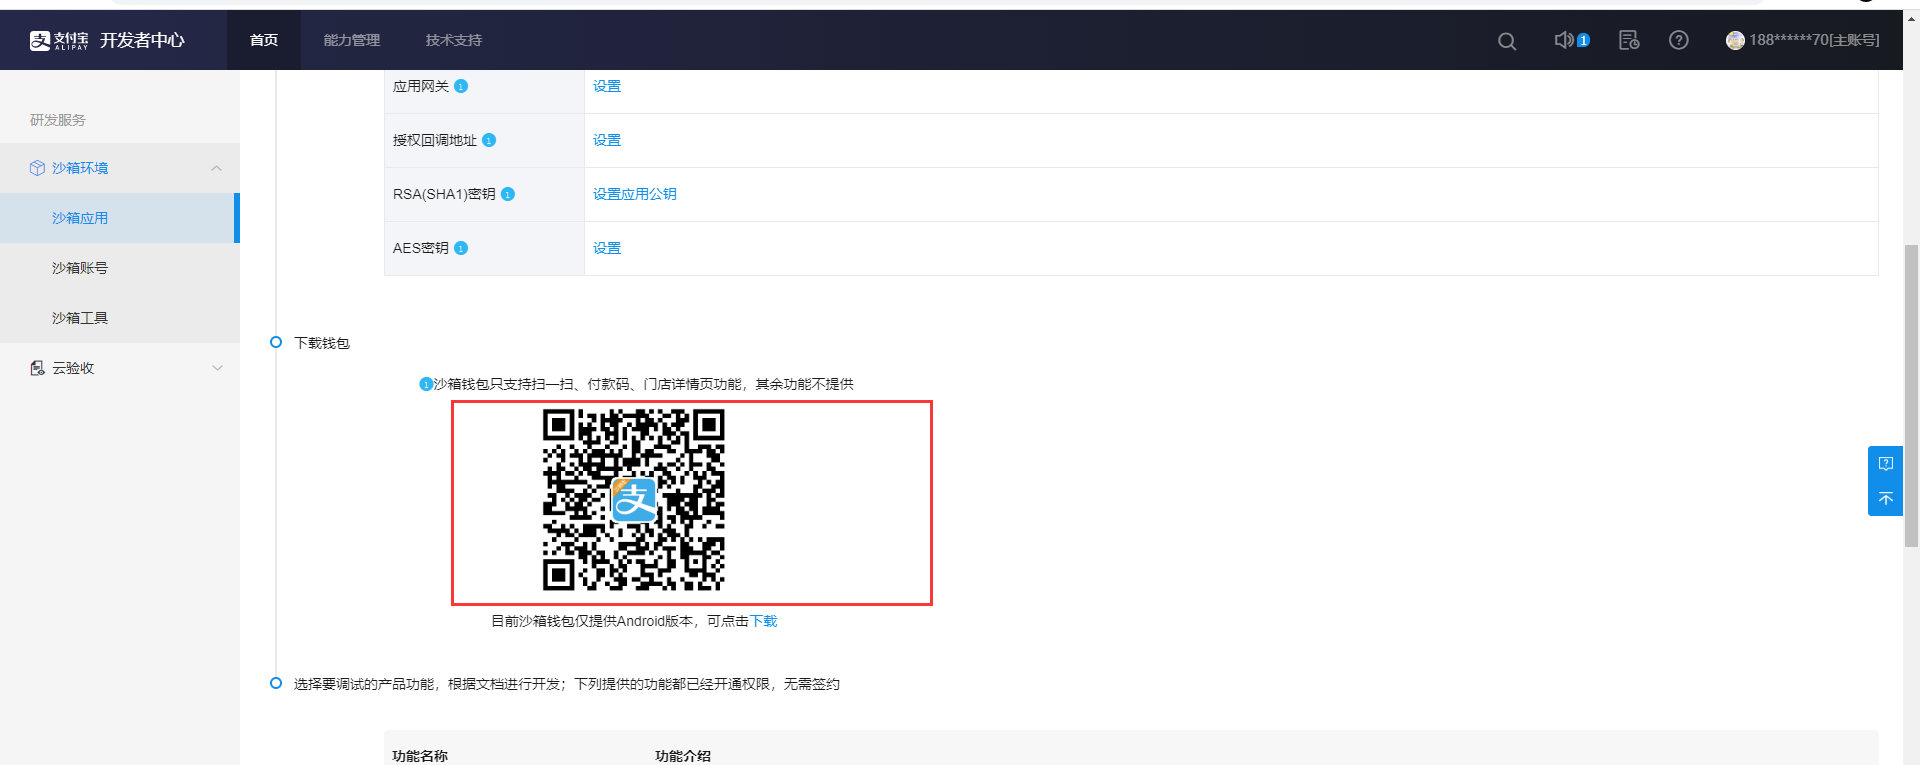Click info icon next to 授权回调地址
This screenshot has width=1920, height=765.
click(x=489, y=140)
